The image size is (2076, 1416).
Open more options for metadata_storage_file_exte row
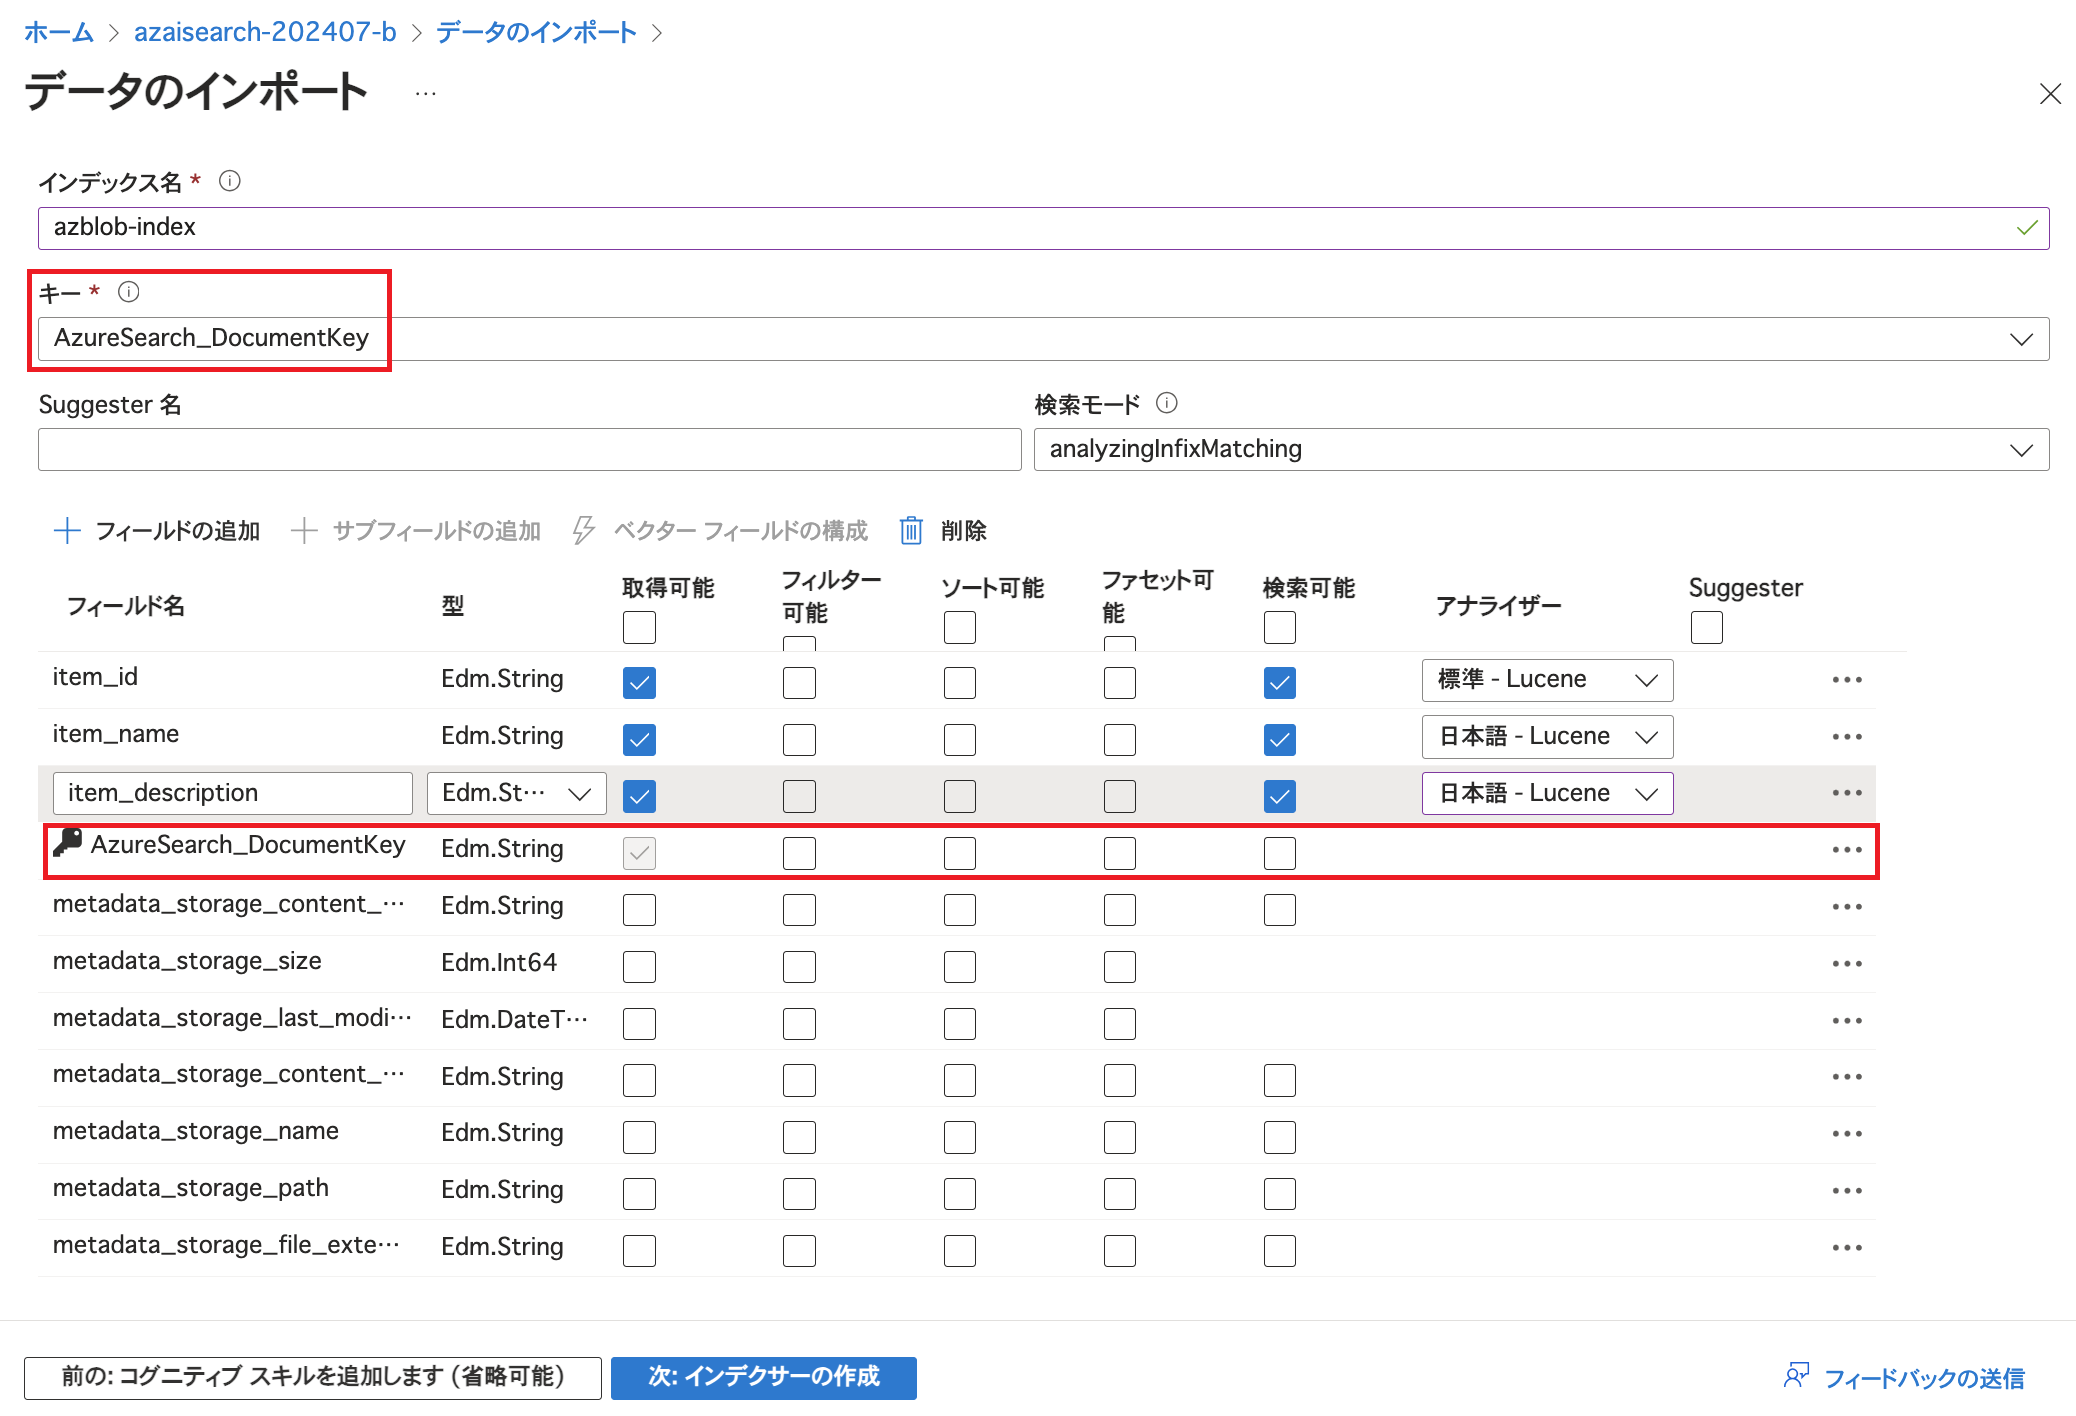point(1847,1248)
